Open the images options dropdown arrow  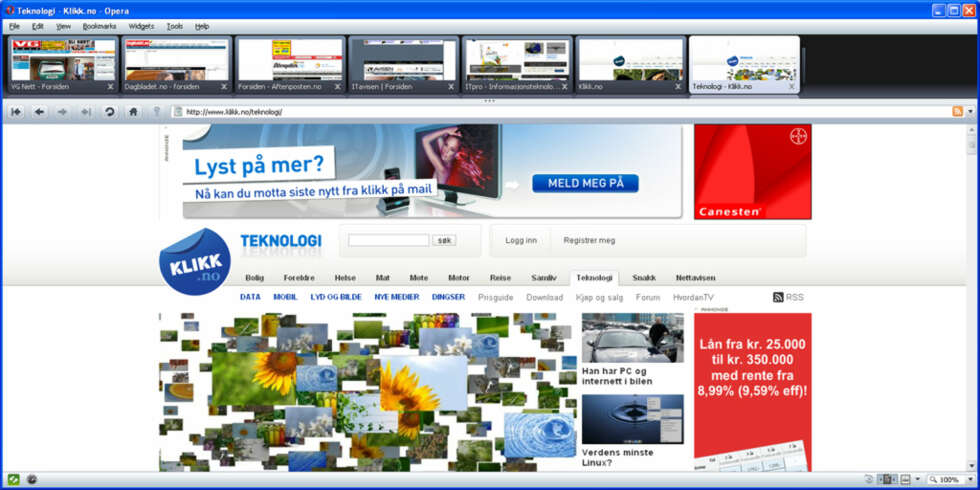pos(918,479)
